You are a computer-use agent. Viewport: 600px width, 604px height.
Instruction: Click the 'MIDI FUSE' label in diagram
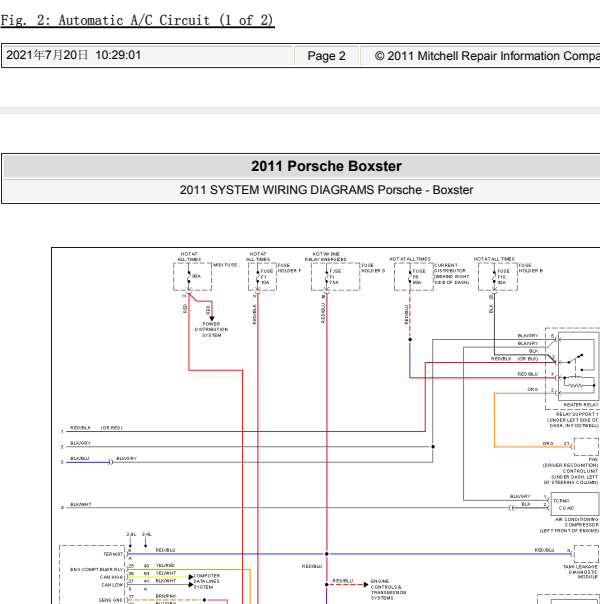[225, 265]
